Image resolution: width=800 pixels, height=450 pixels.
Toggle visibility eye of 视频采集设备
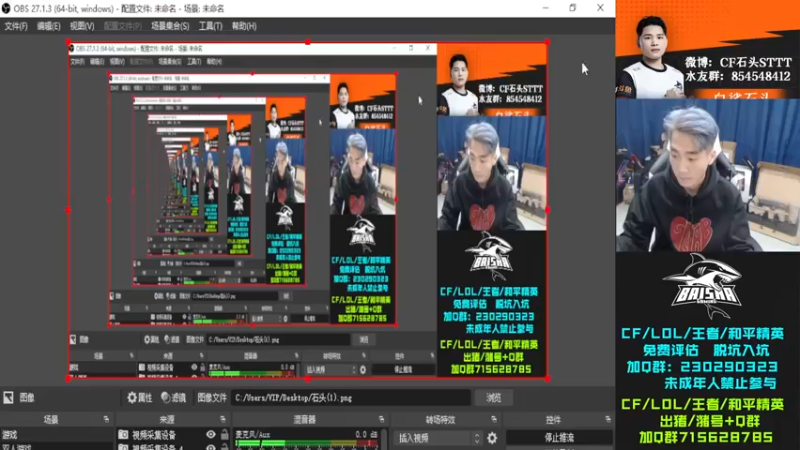pyautogui.click(x=211, y=435)
